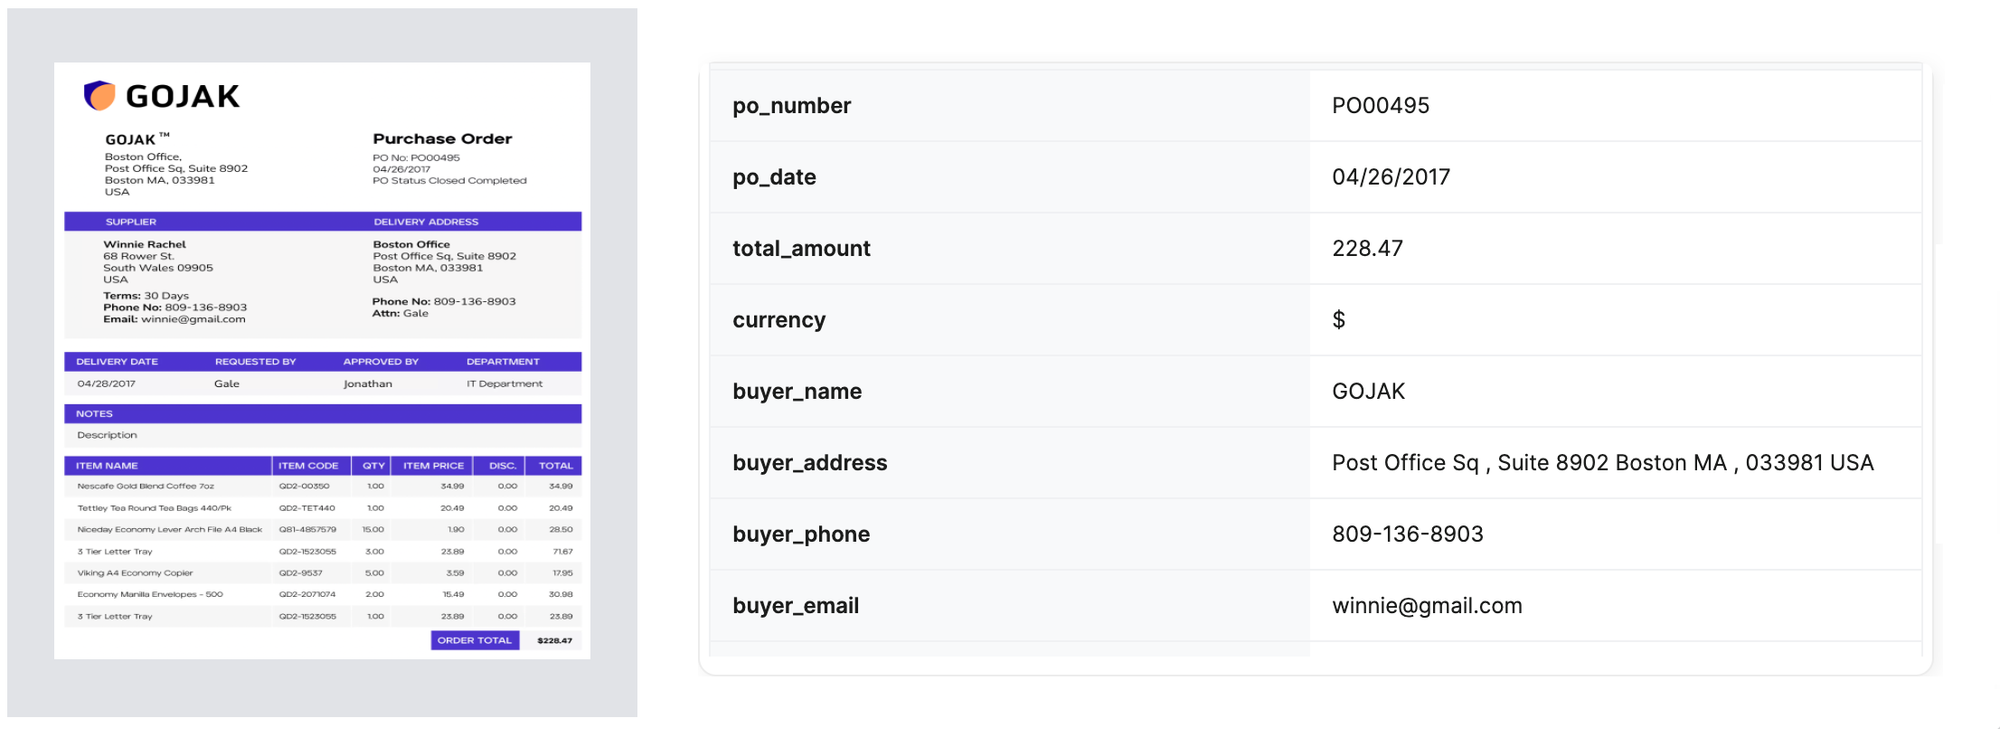Image resolution: width=2000 pixels, height=729 pixels.
Task: Select the buyer_phone value 809-136-8903
Action: pos(1407,534)
